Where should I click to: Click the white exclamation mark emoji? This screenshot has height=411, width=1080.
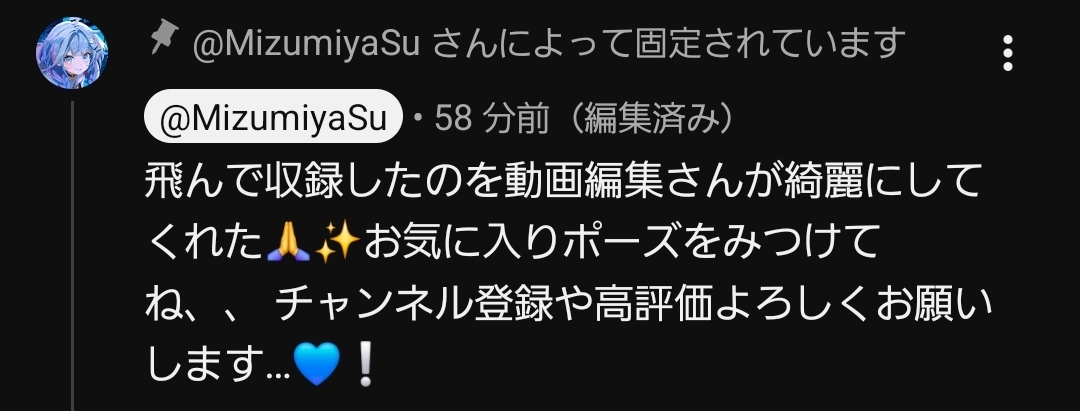coord(366,363)
